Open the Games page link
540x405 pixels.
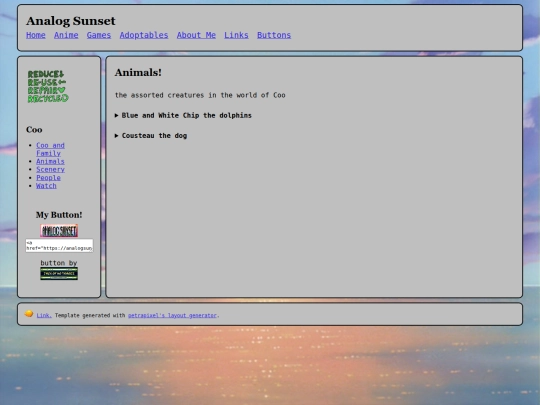pos(99,35)
